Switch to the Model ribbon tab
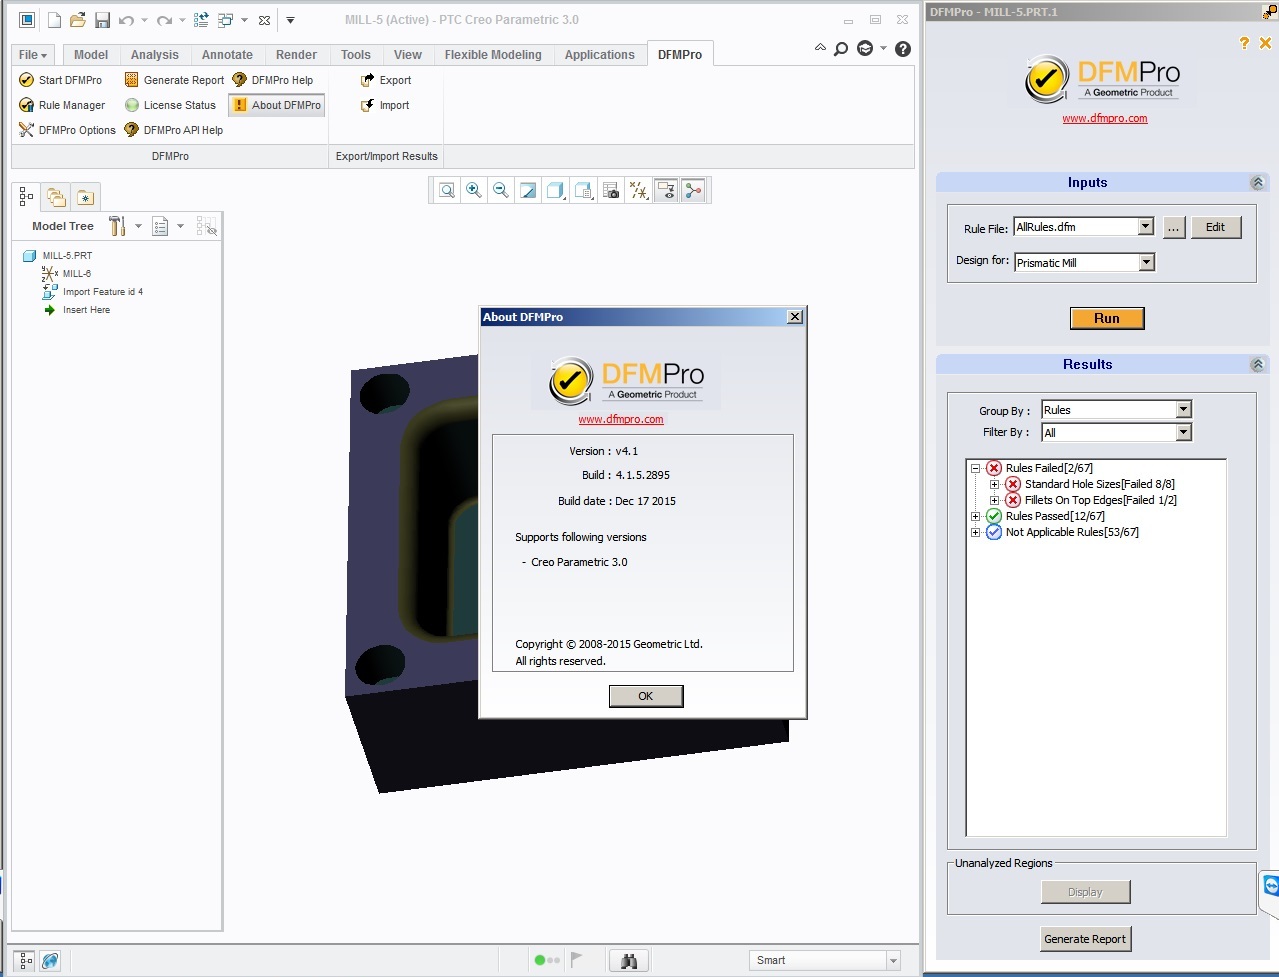The image size is (1279, 977). point(91,55)
